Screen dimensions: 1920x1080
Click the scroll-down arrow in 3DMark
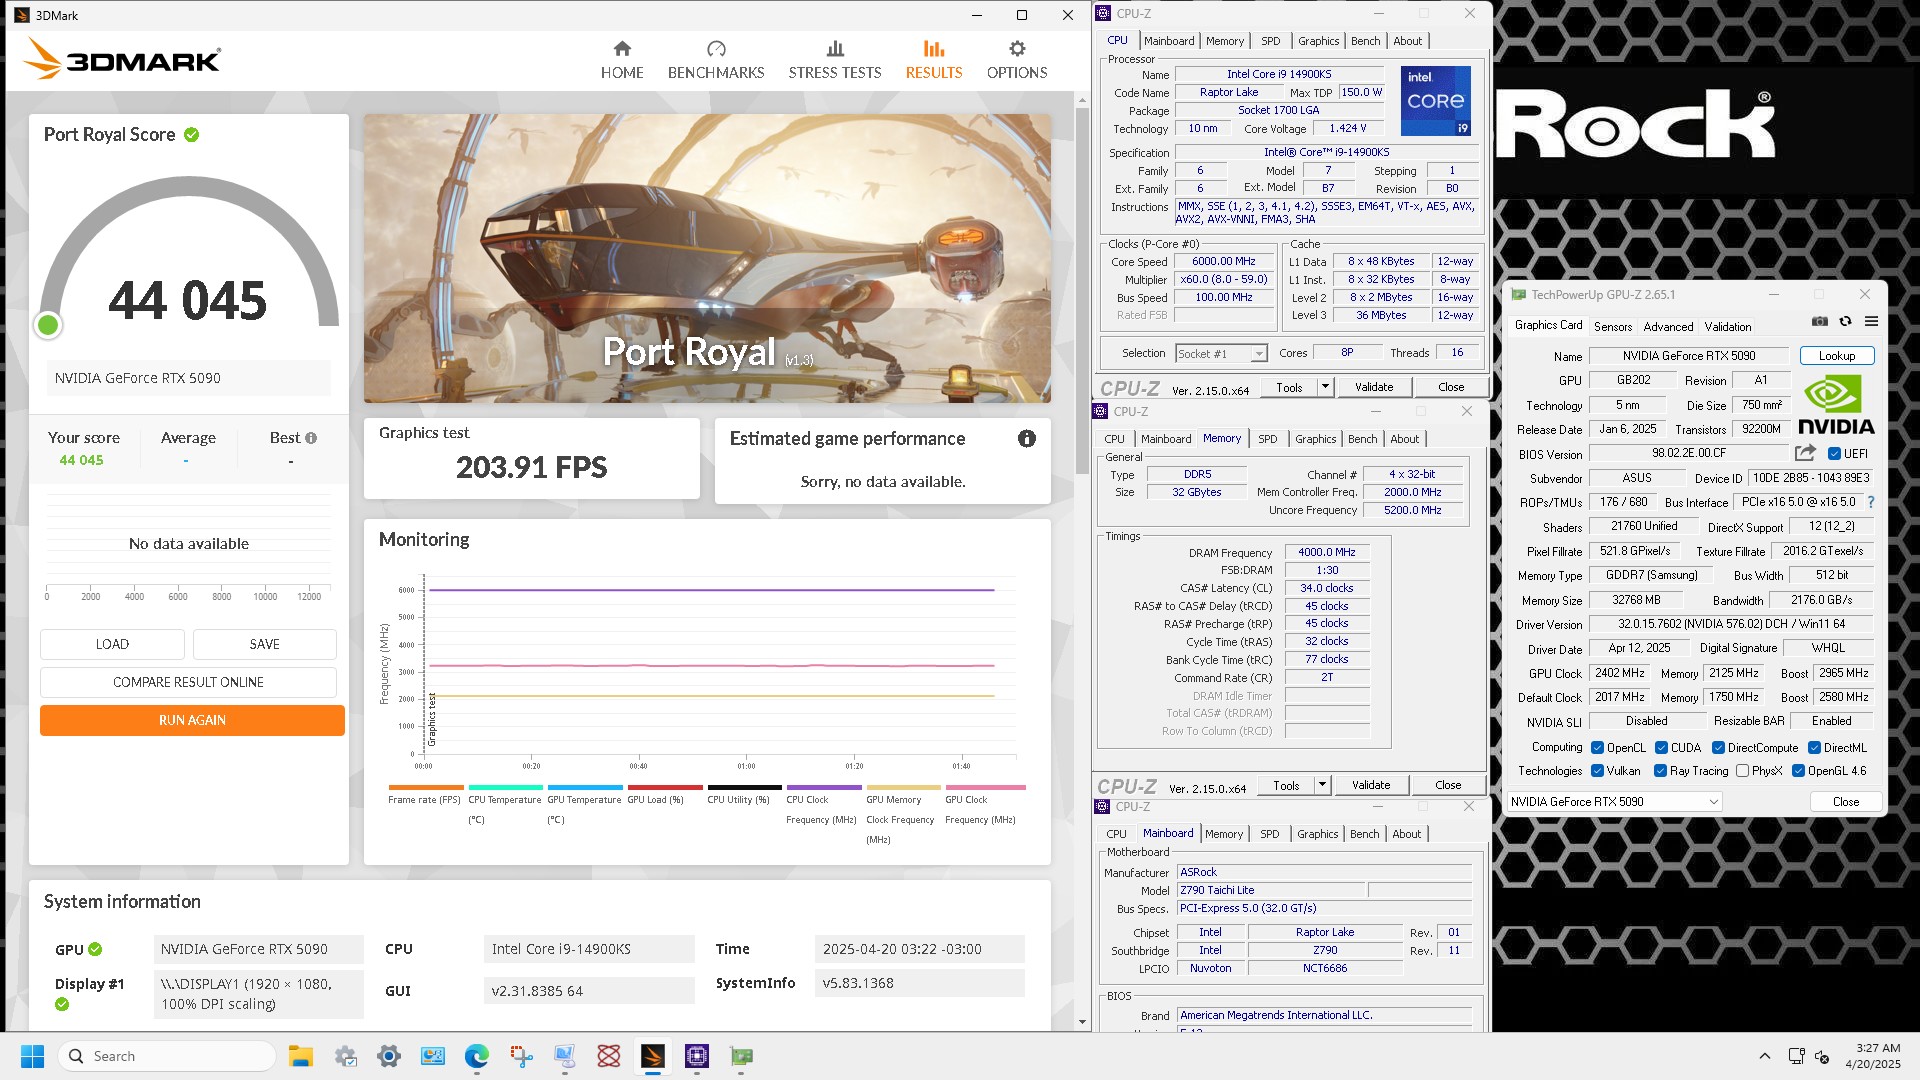coord(1082,1022)
